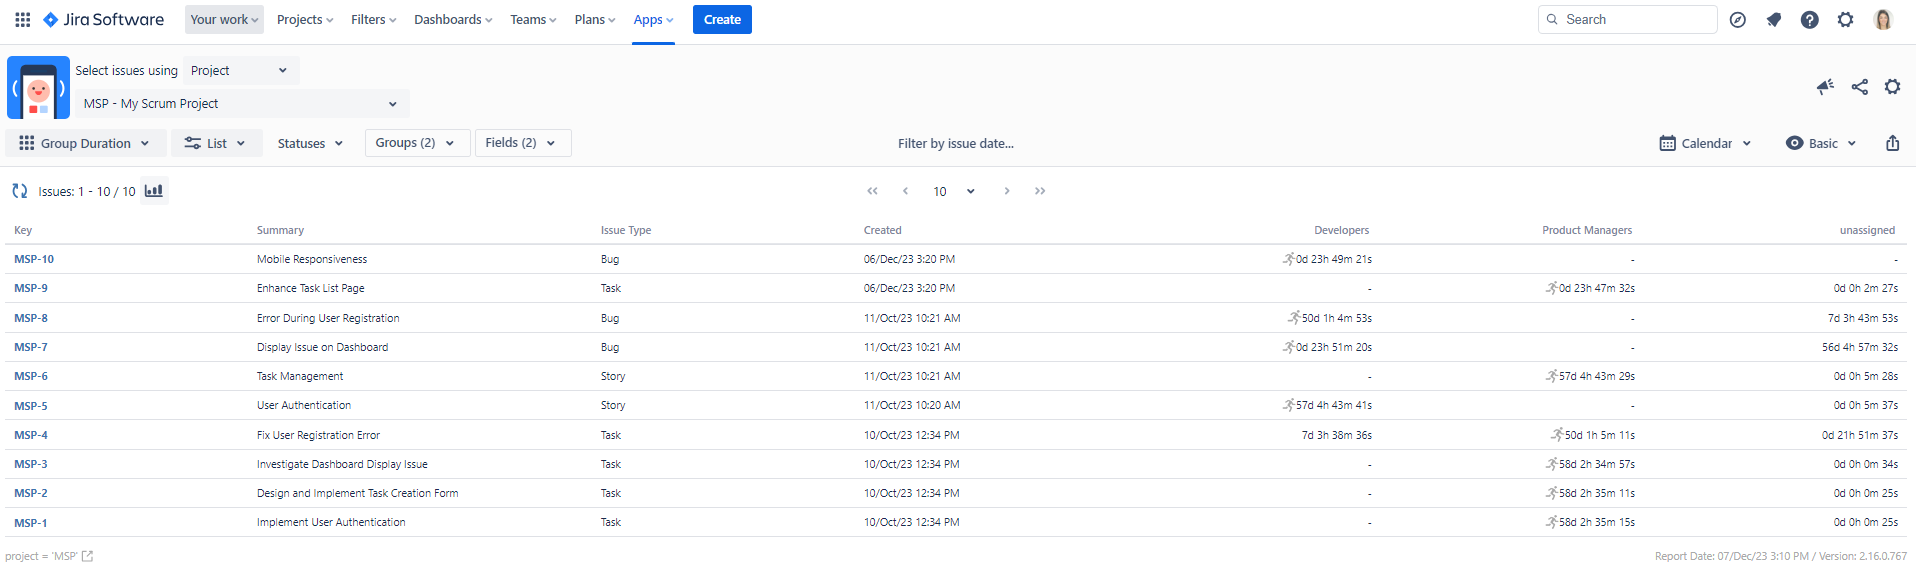1916x572 pixels.
Task: Click the announcements megaphone icon
Action: pos(1825,87)
